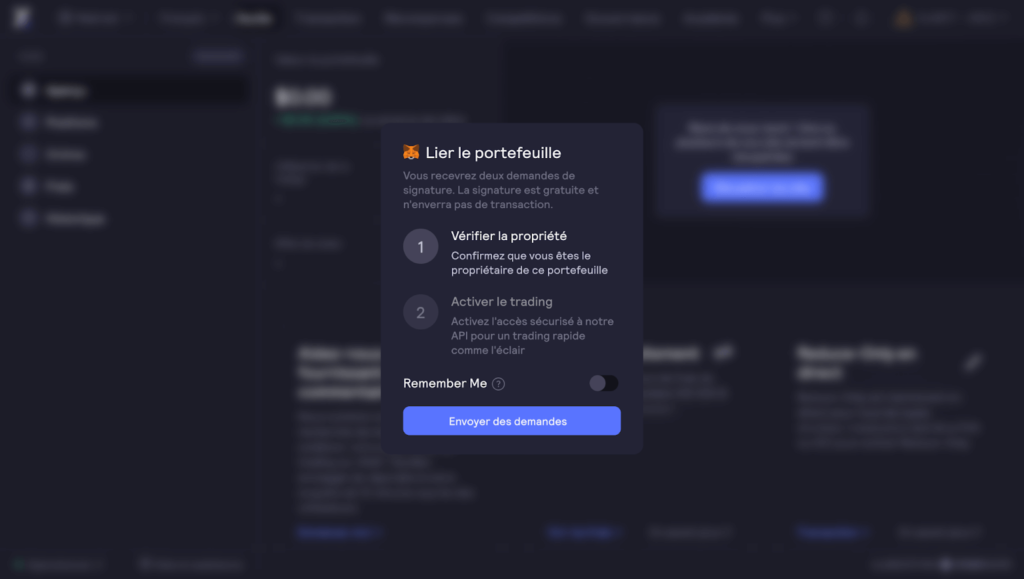1024x579 pixels.
Task: Click the blurred pencil edit icon behind dialog
Action: click(973, 362)
